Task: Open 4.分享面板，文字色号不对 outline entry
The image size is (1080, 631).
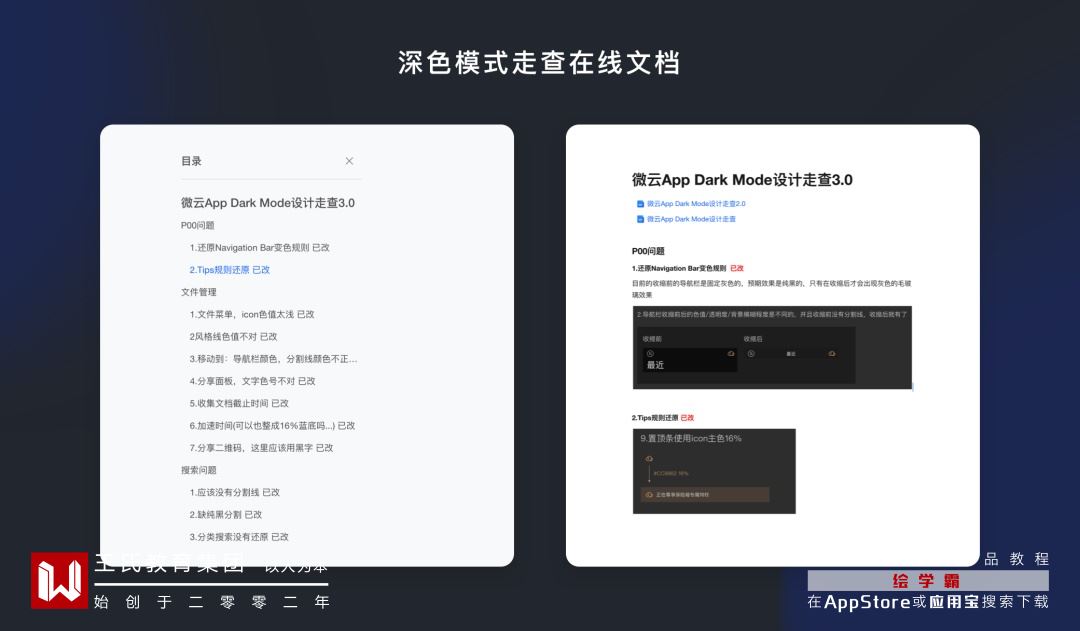Action: pos(252,381)
